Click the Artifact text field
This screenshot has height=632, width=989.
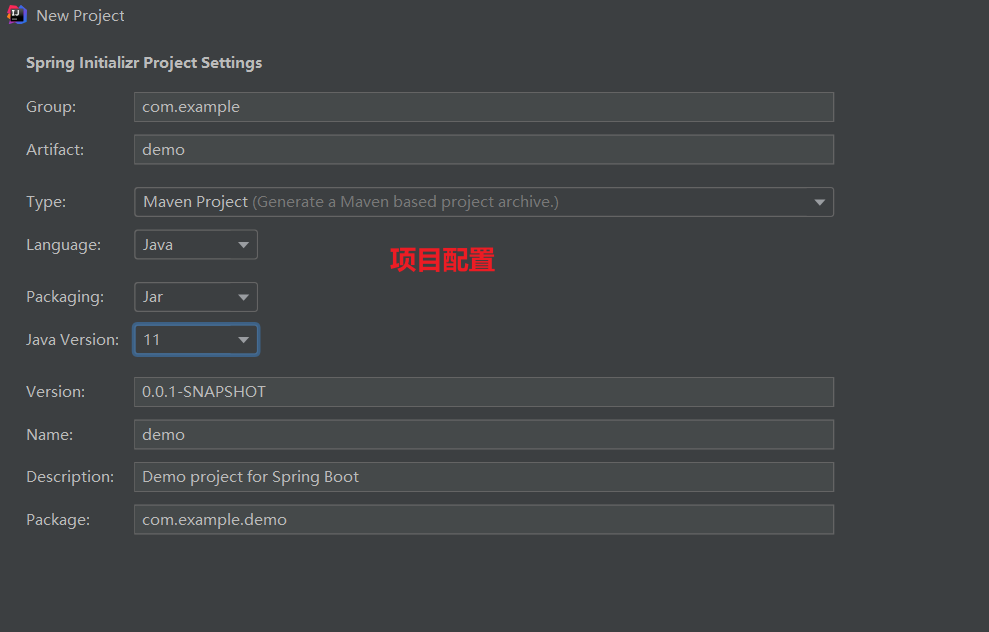484,149
